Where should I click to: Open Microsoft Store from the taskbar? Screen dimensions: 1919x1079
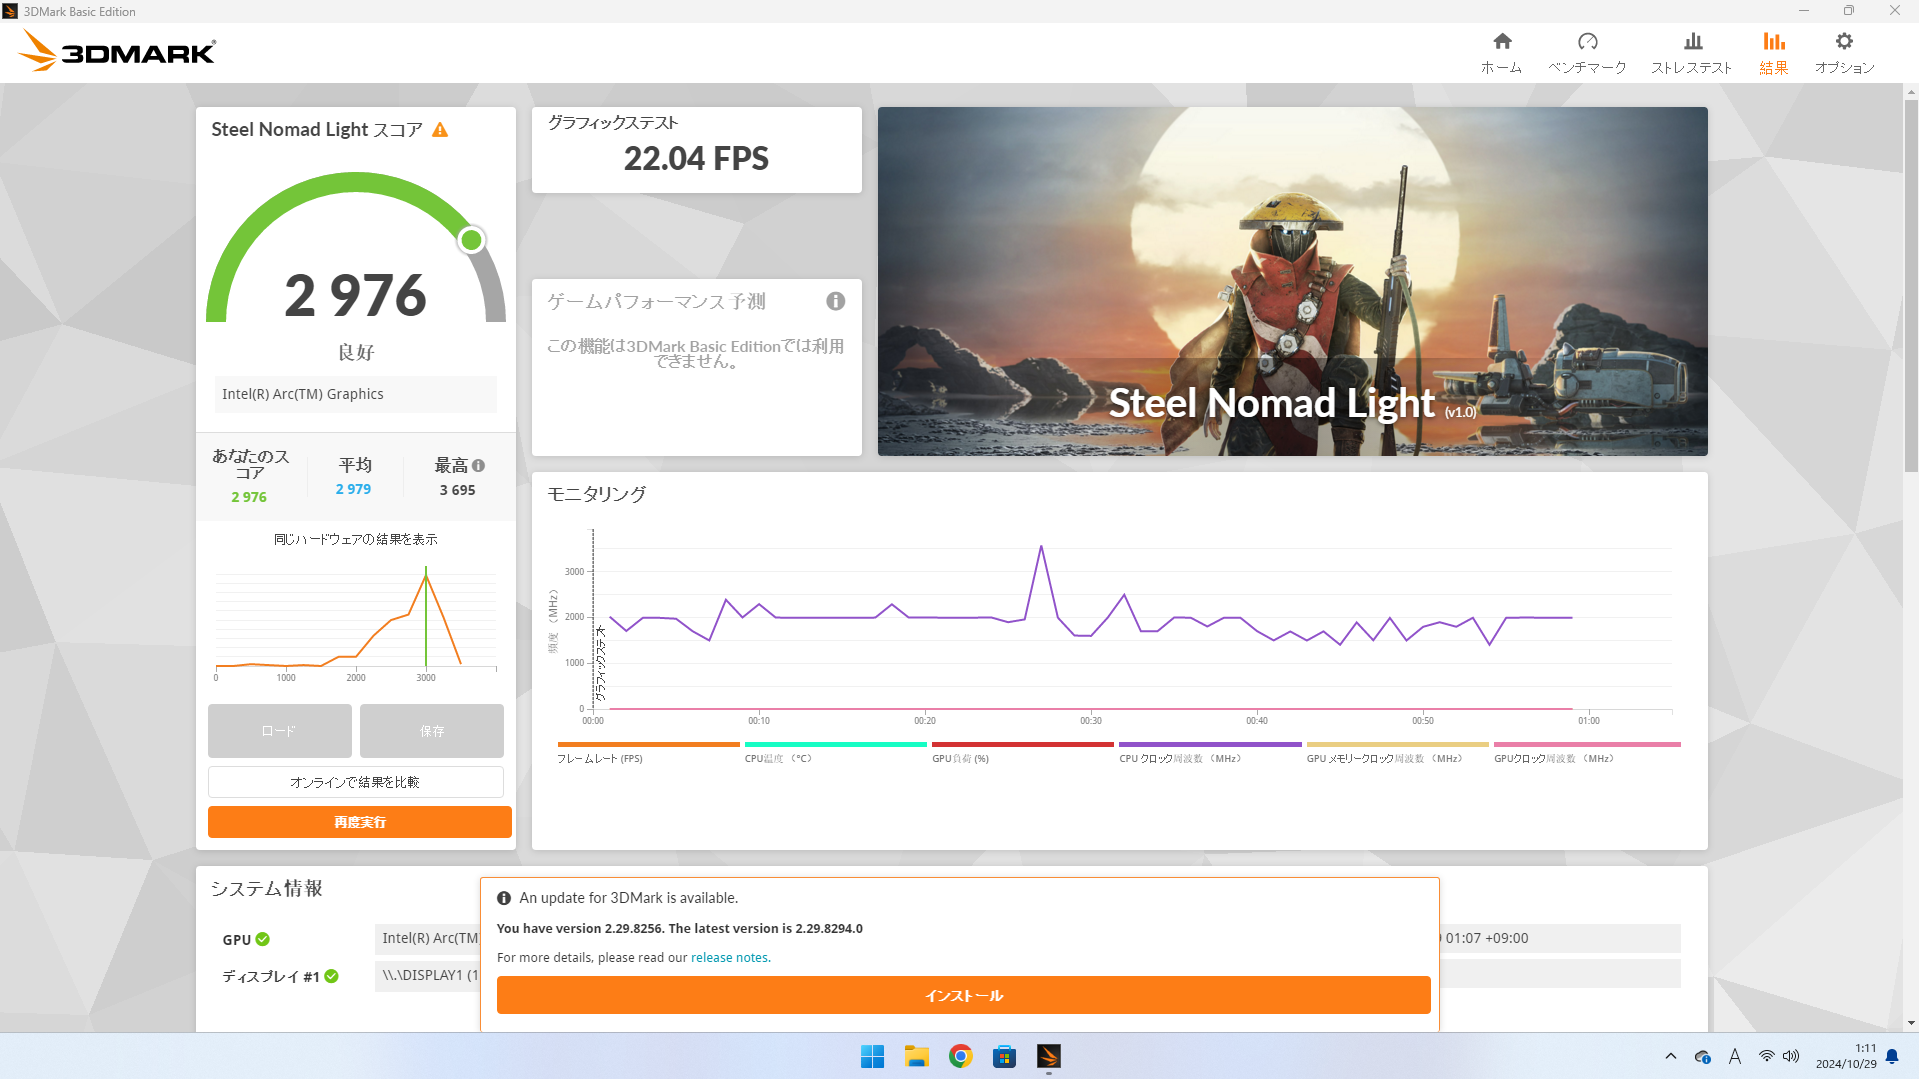click(1004, 1056)
